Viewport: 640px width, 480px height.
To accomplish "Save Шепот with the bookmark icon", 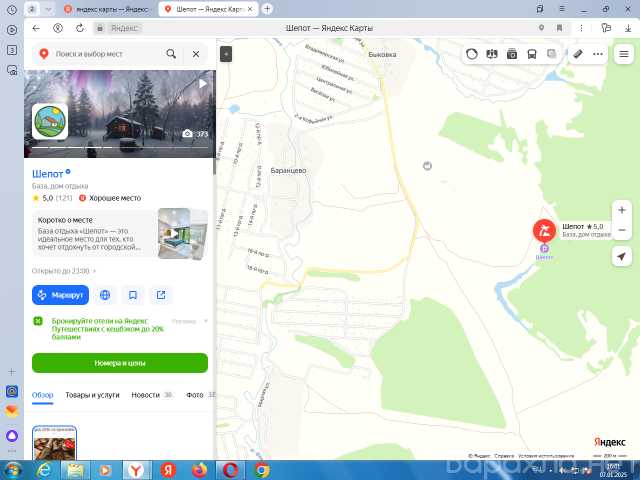I will pyautogui.click(x=133, y=295).
